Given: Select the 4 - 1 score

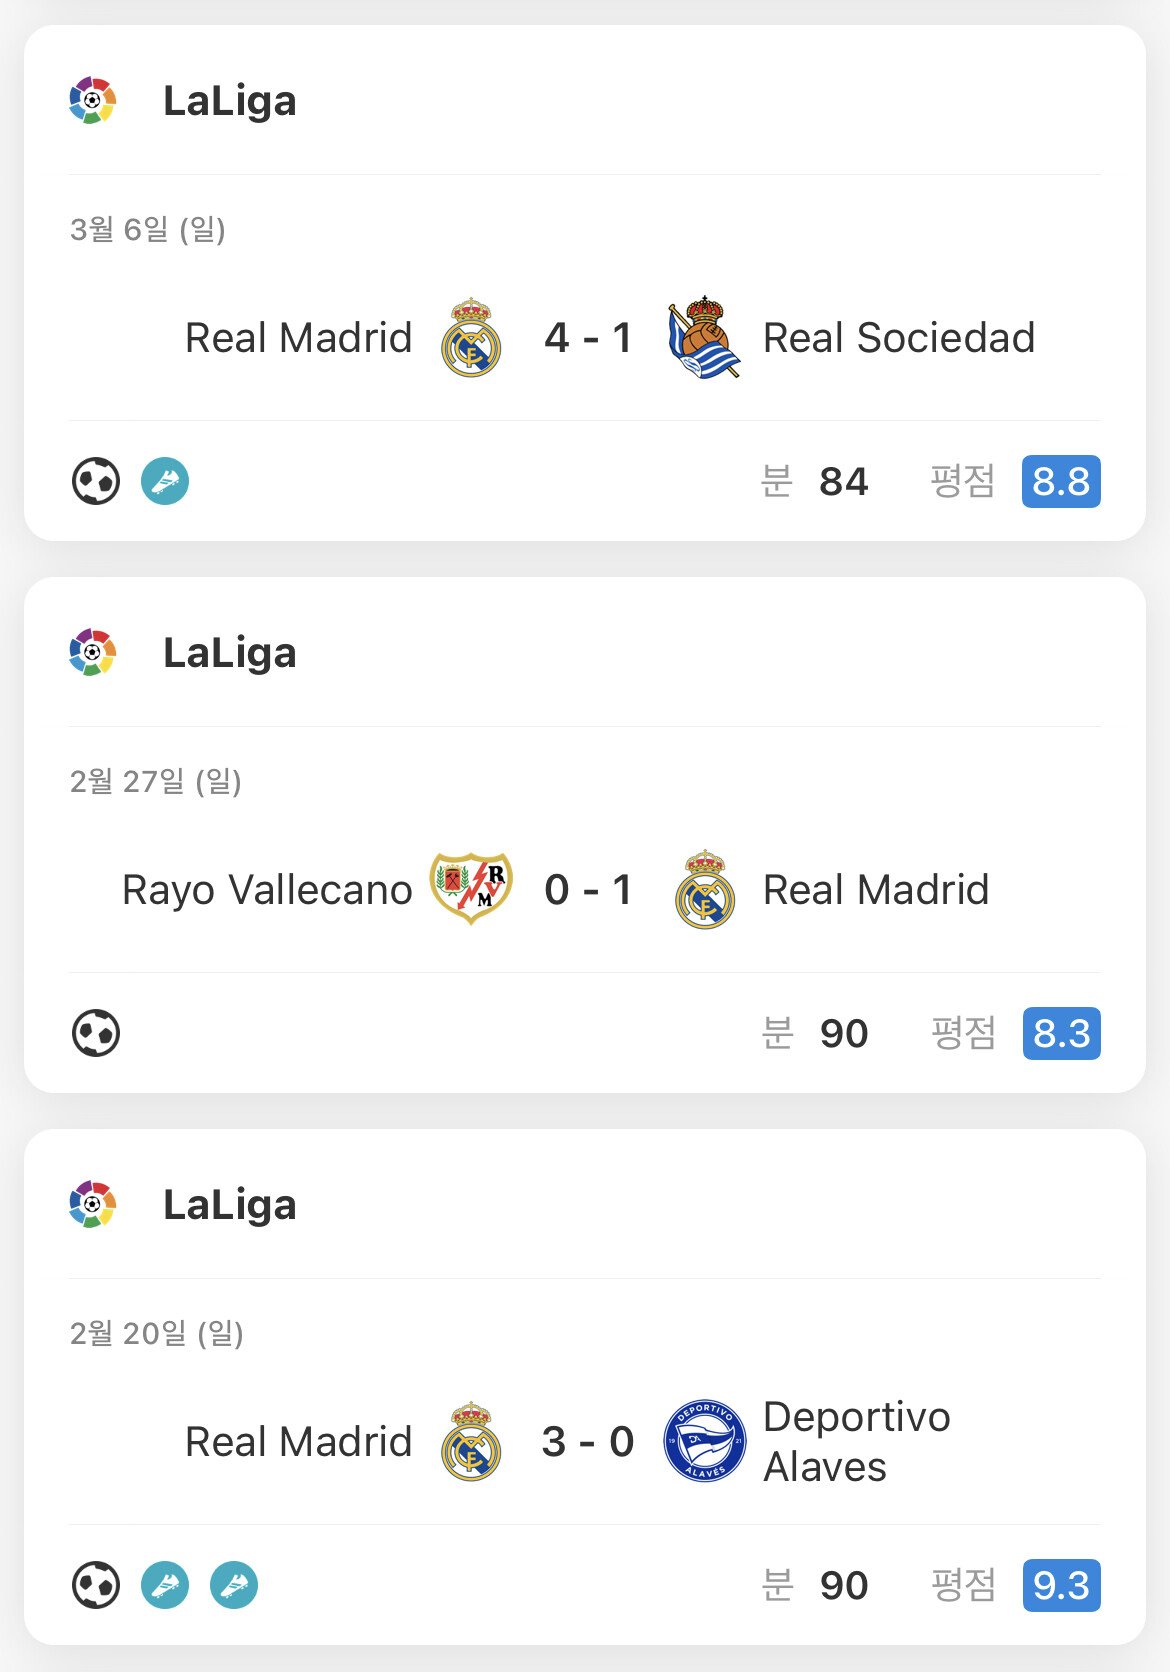Looking at the screenshot, I should (x=588, y=338).
